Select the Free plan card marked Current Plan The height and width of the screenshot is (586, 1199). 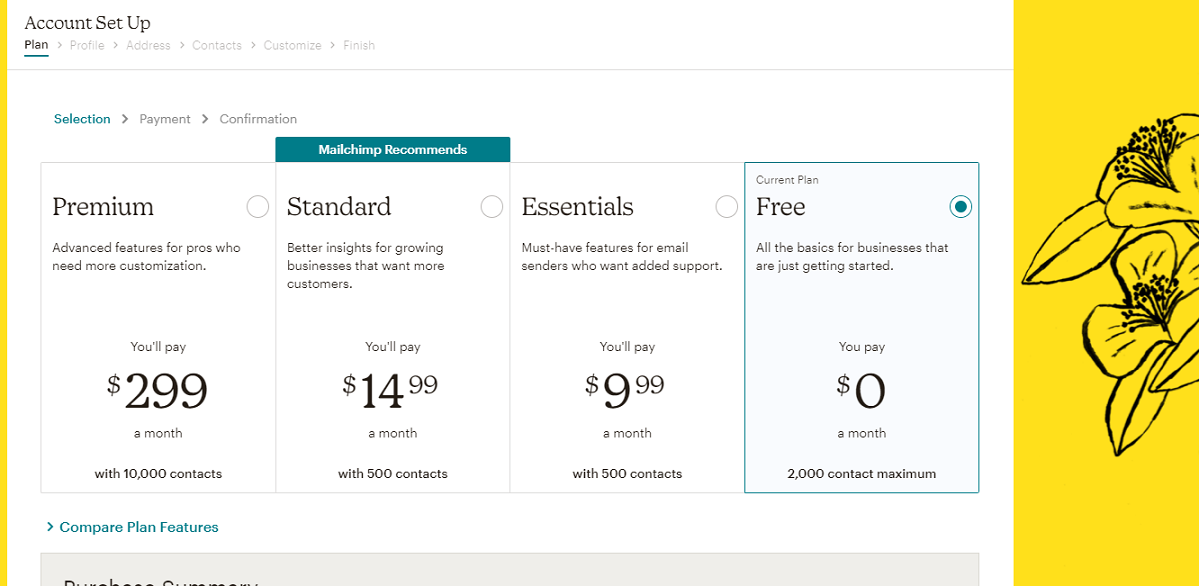coord(861,326)
